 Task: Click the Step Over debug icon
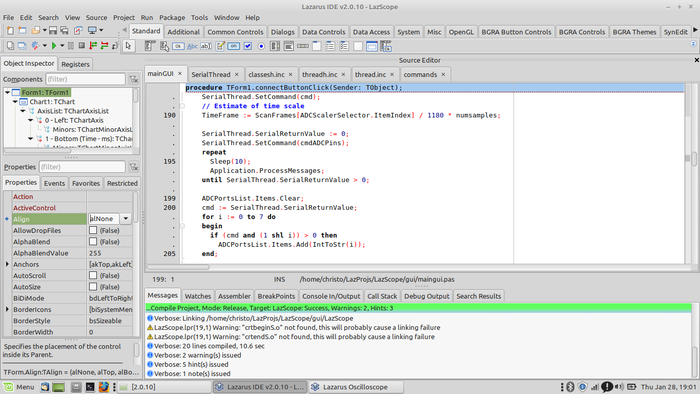coord(104,46)
